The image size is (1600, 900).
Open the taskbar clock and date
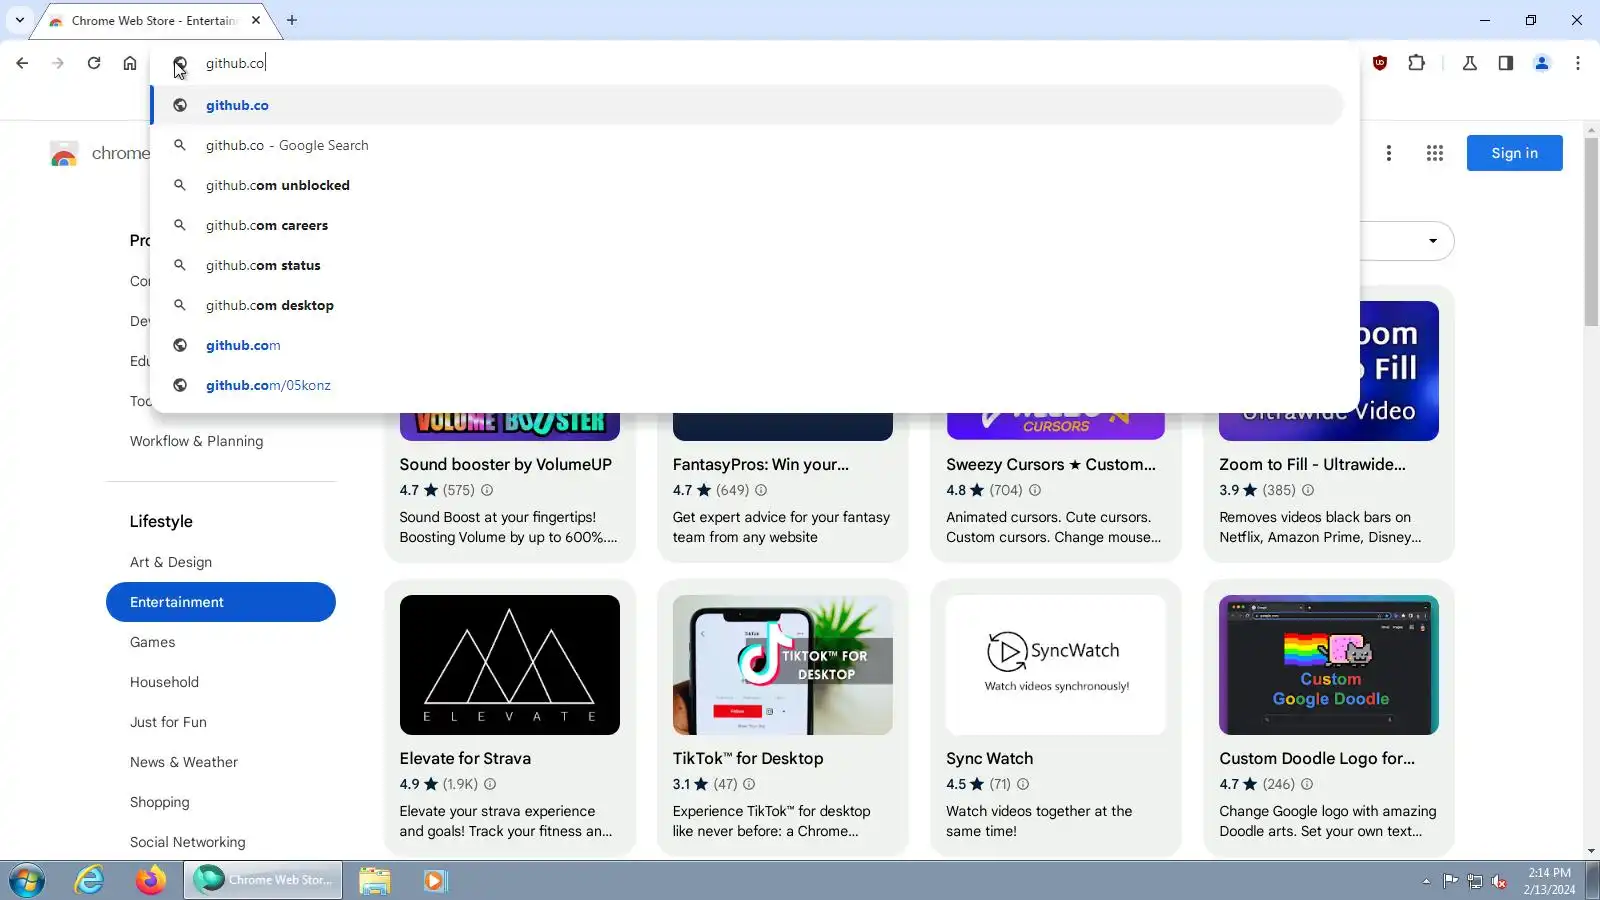tap(1549, 881)
